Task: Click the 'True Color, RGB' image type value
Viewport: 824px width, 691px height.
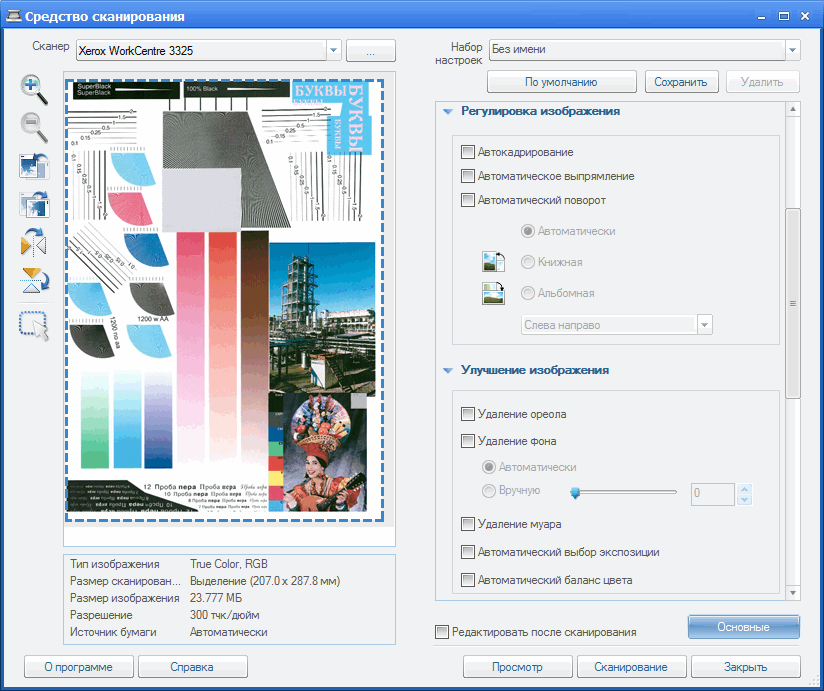Action: (229, 564)
